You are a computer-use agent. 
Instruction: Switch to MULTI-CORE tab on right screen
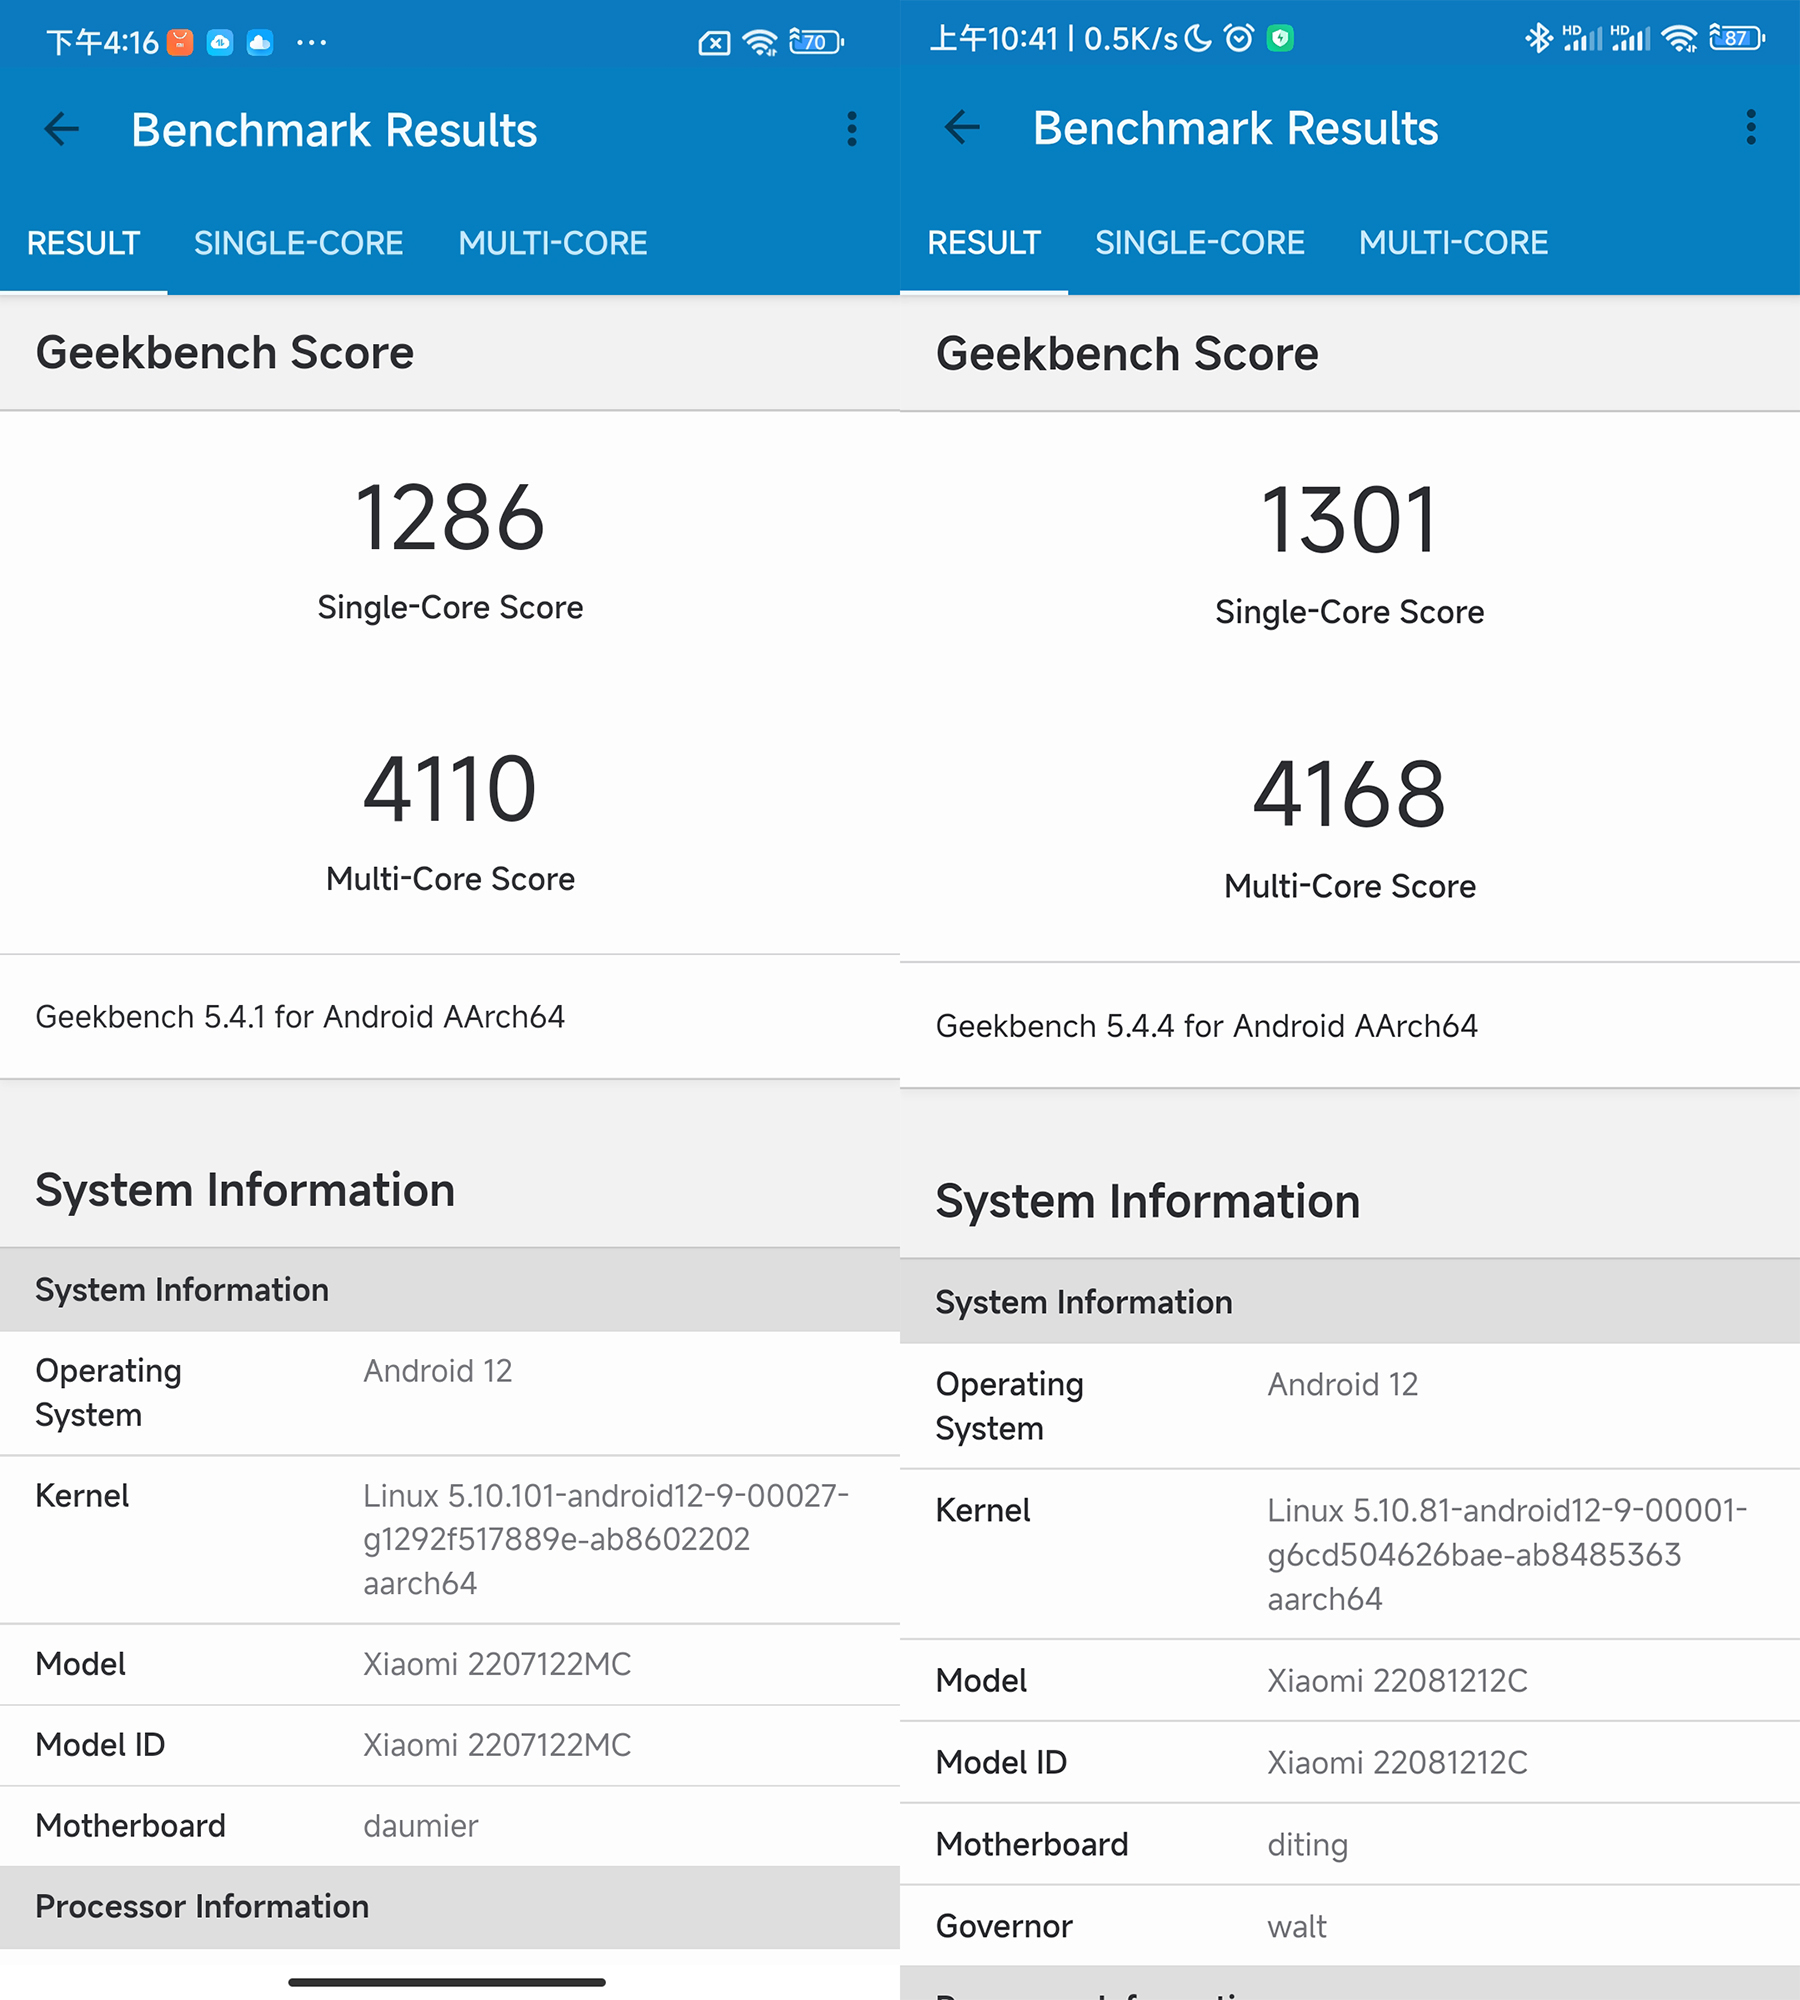1453,242
